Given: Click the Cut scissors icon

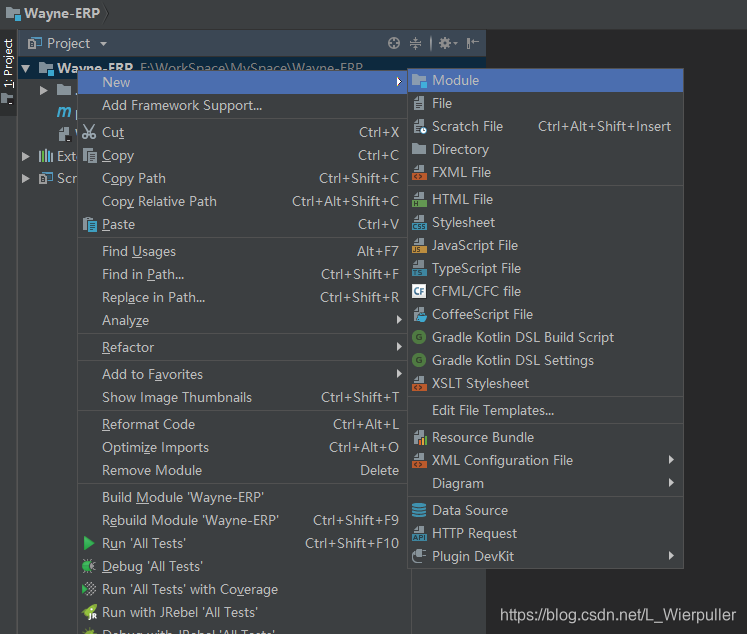Looking at the screenshot, I should (x=89, y=132).
